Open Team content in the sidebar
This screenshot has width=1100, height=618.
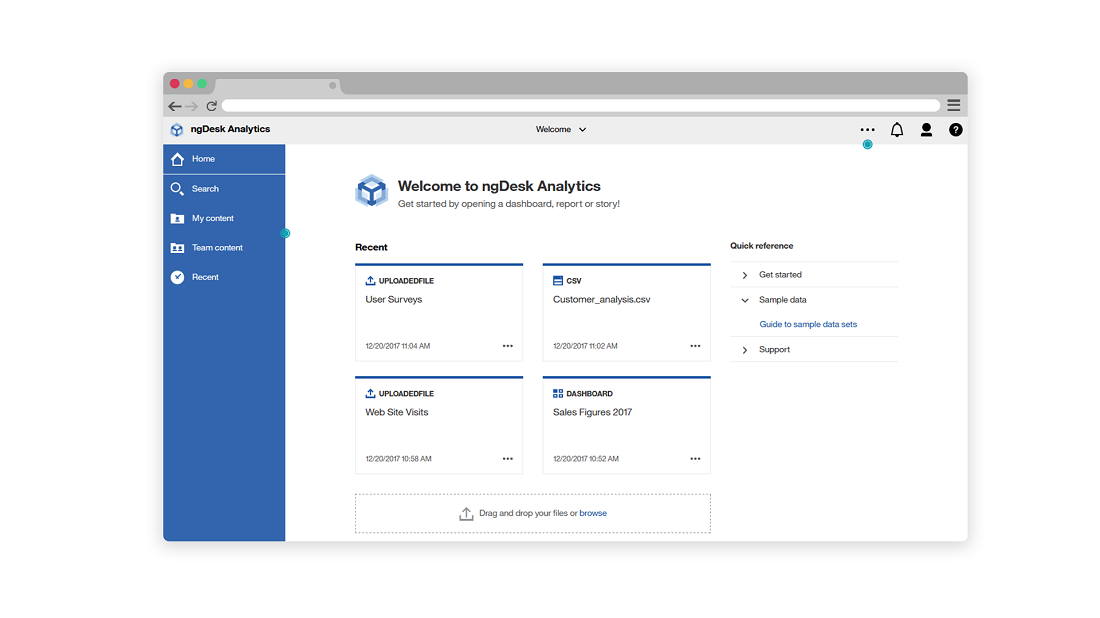tap(224, 248)
